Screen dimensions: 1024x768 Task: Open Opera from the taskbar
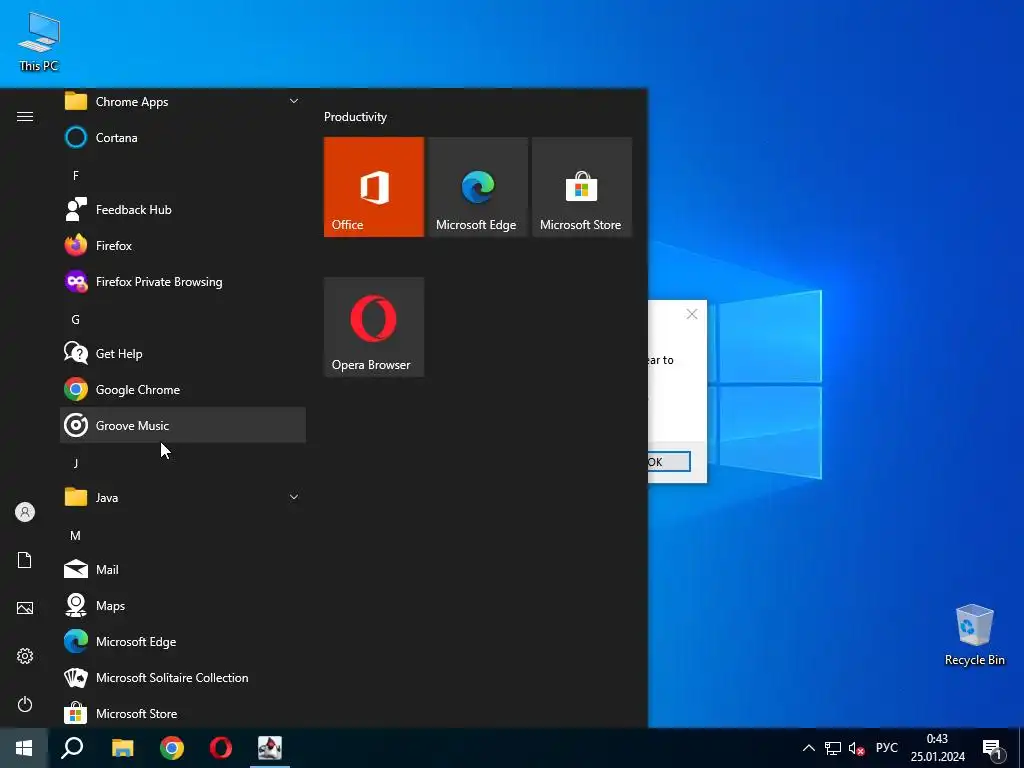[221, 748]
